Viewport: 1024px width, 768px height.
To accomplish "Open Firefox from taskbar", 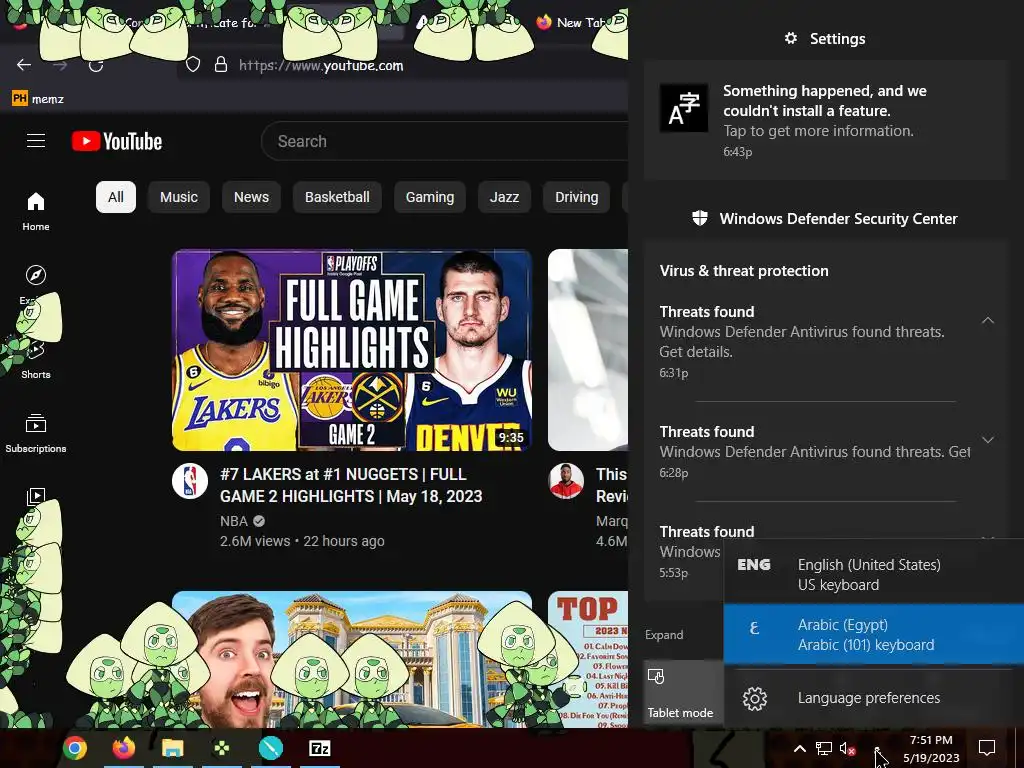I will [123, 748].
